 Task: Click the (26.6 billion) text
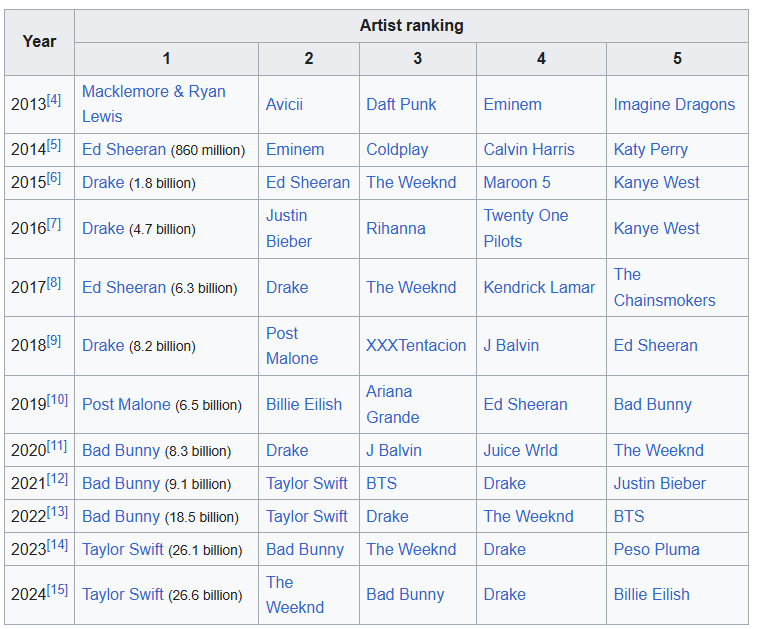[205, 595]
